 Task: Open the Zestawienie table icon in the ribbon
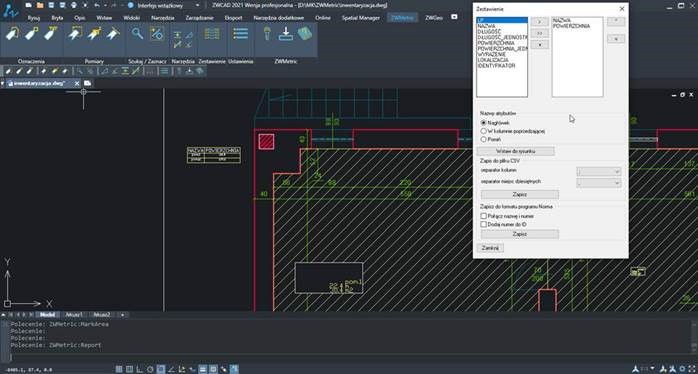pyautogui.click(x=212, y=34)
